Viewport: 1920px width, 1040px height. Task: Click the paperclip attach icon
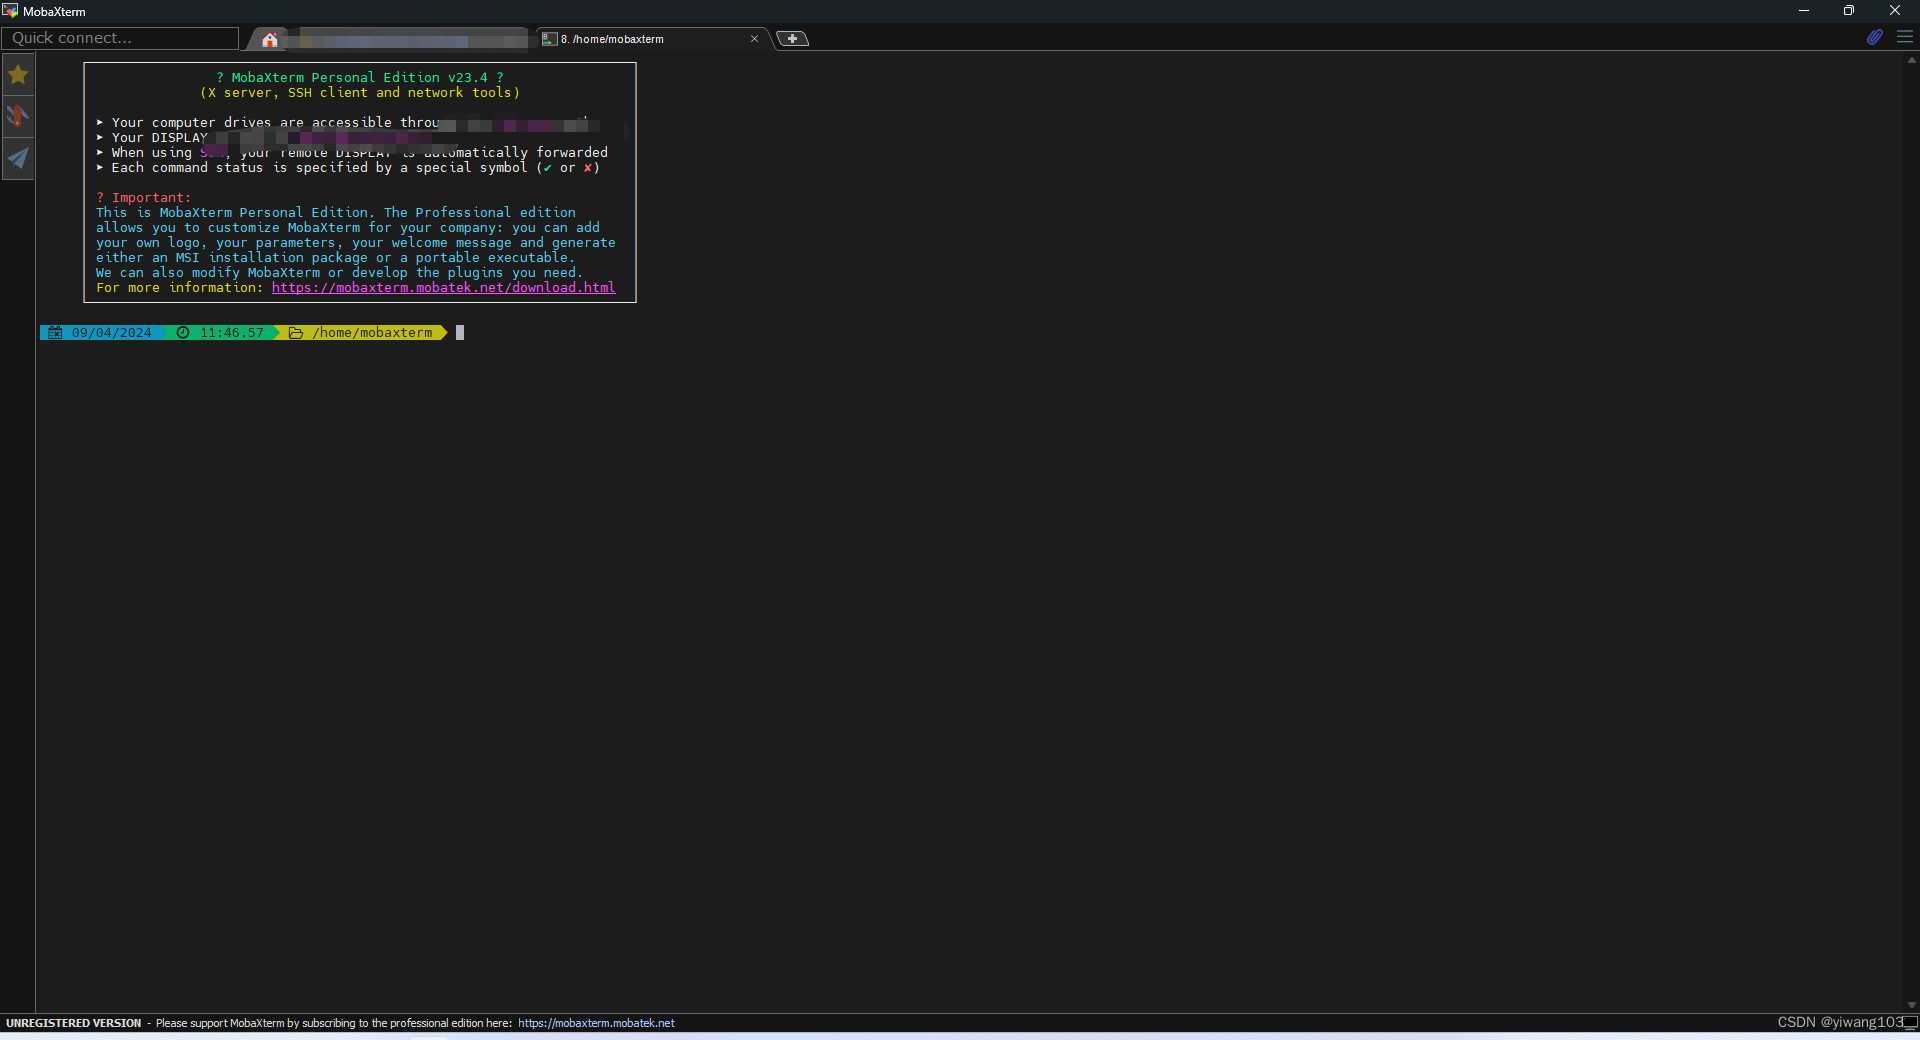[1874, 37]
